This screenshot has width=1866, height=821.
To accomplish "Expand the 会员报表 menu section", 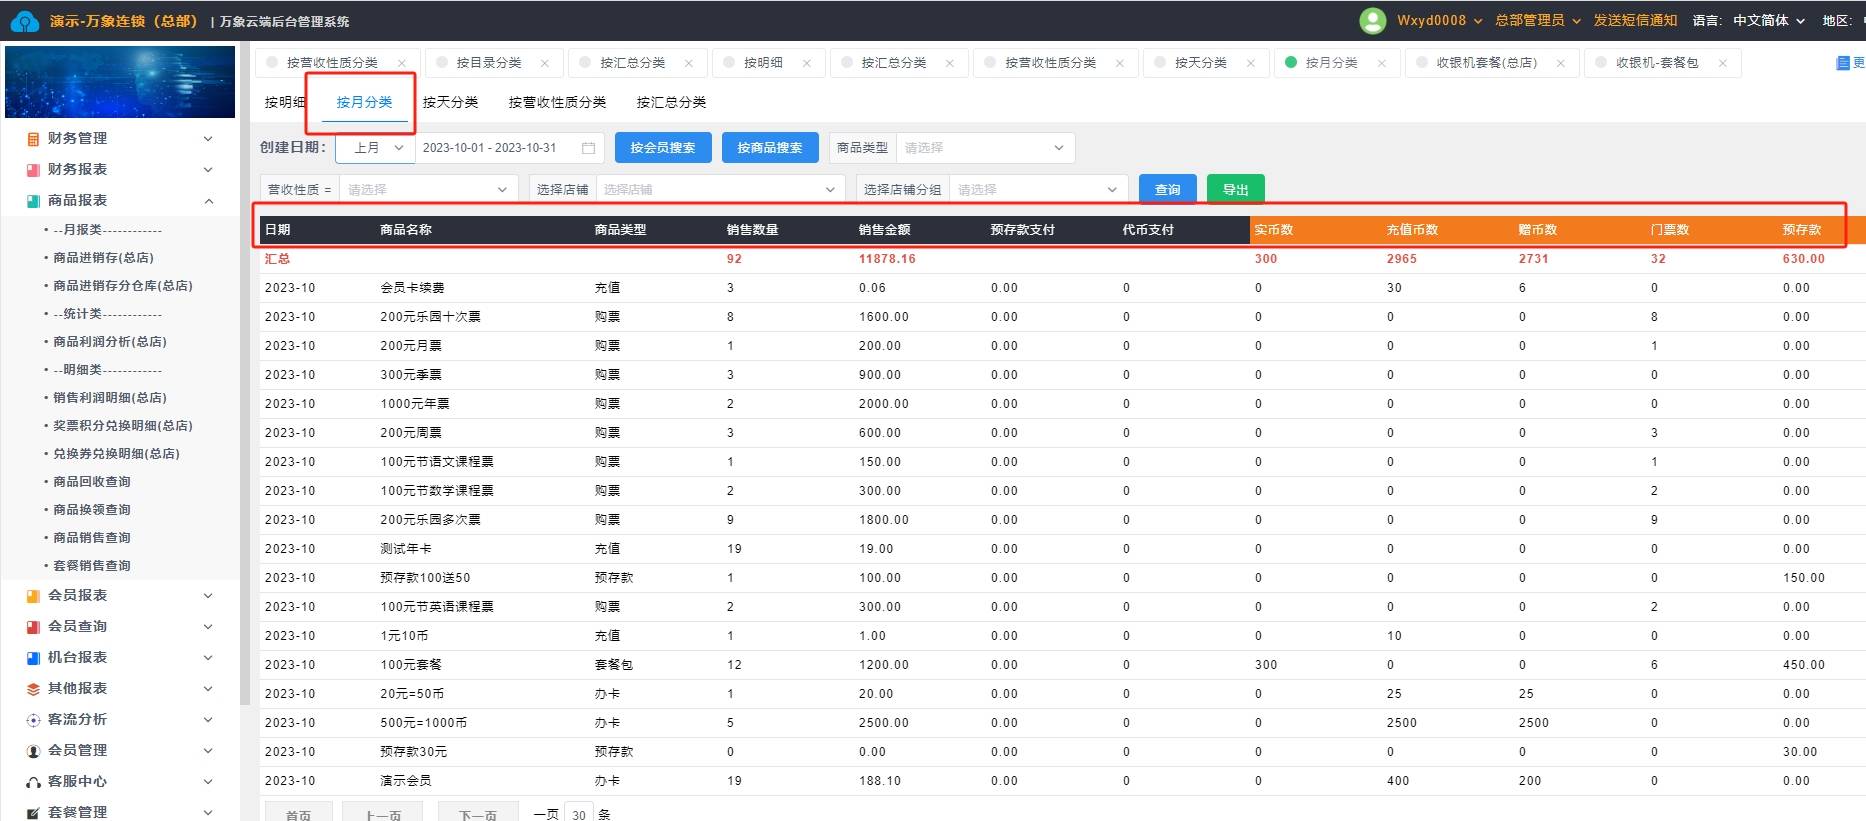I will (208, 596).
